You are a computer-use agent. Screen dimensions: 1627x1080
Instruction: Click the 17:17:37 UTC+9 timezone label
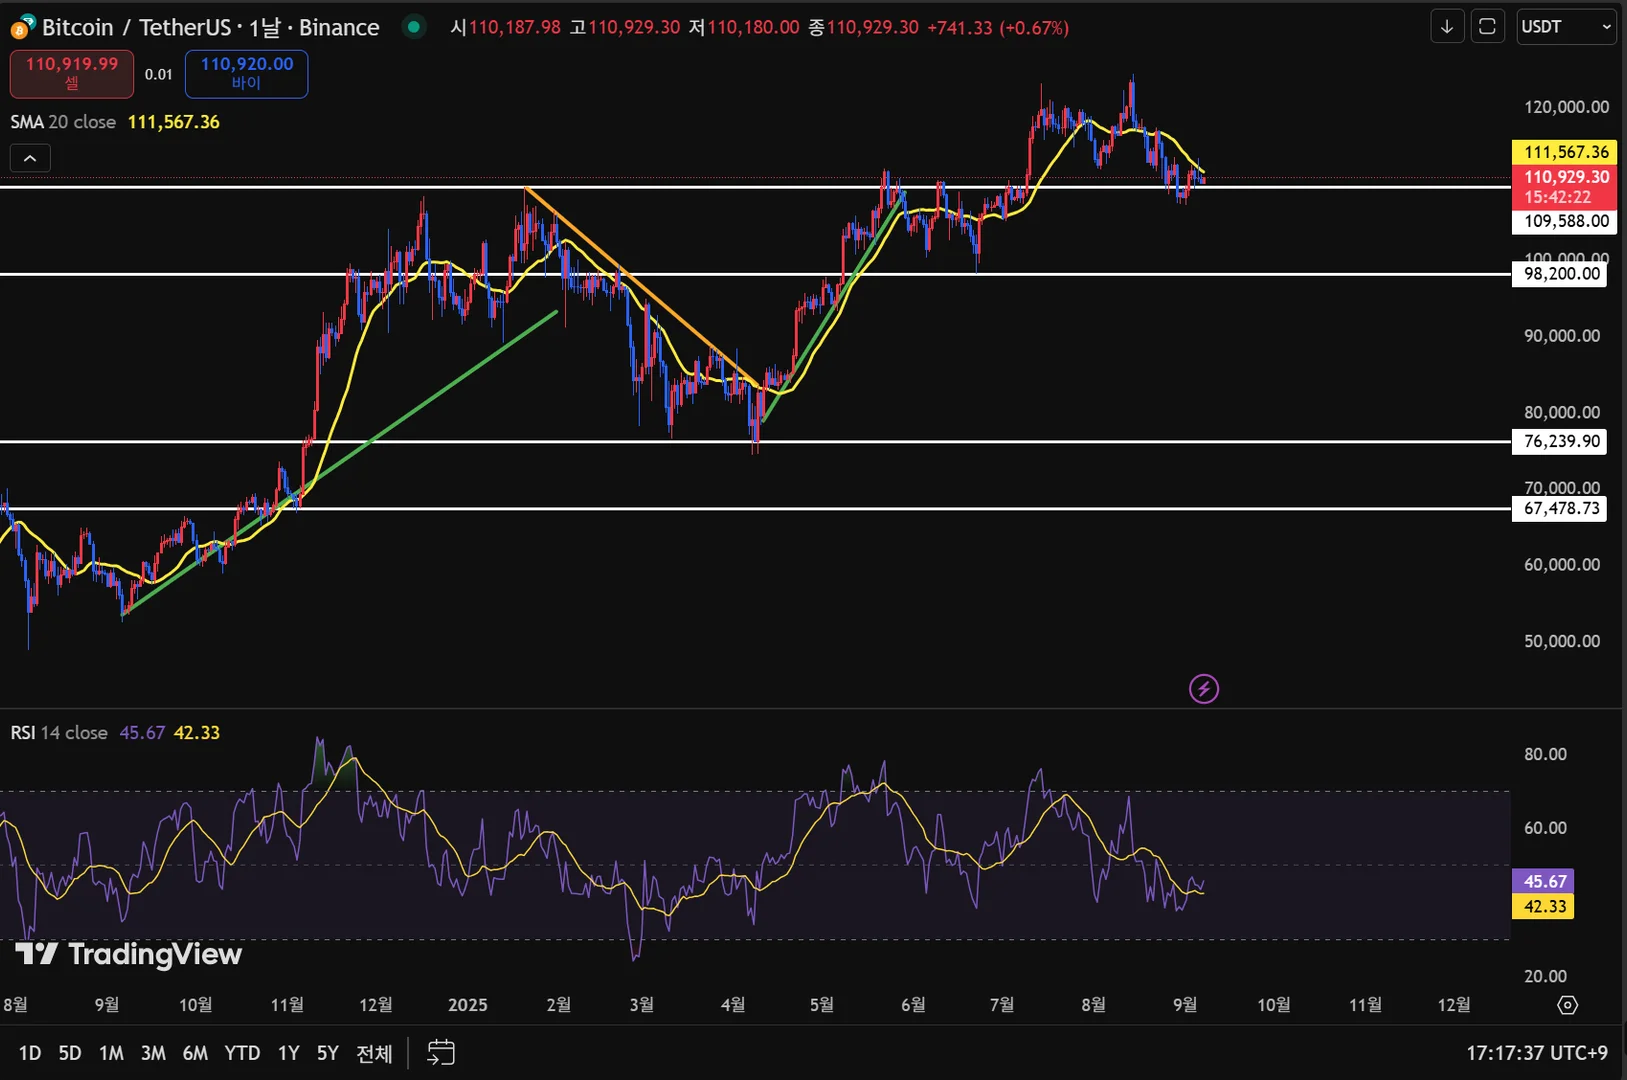point(1537,1053)
